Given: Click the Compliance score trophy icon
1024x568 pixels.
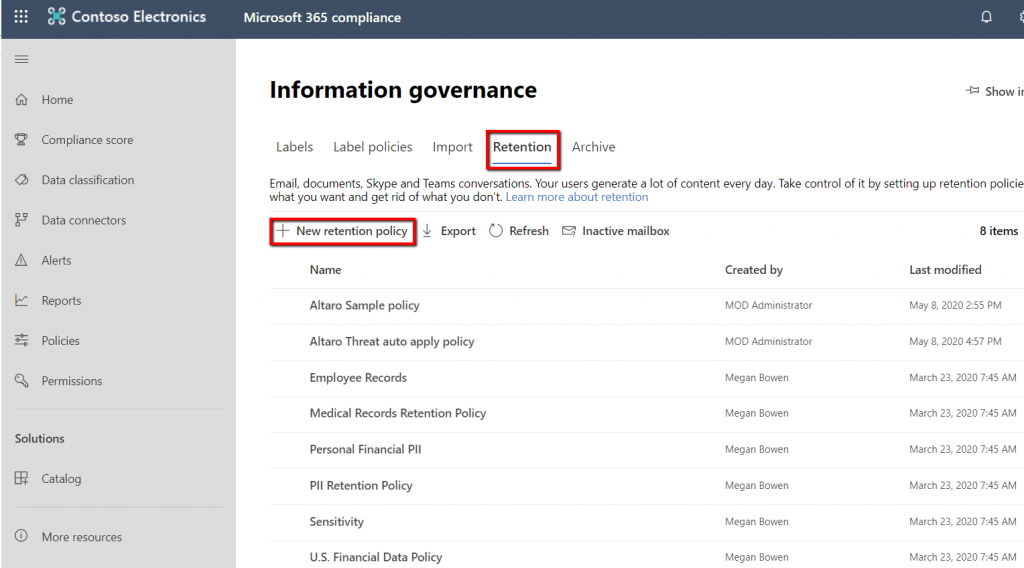Looking at the screenshot, I should click(x=22, y=140).
